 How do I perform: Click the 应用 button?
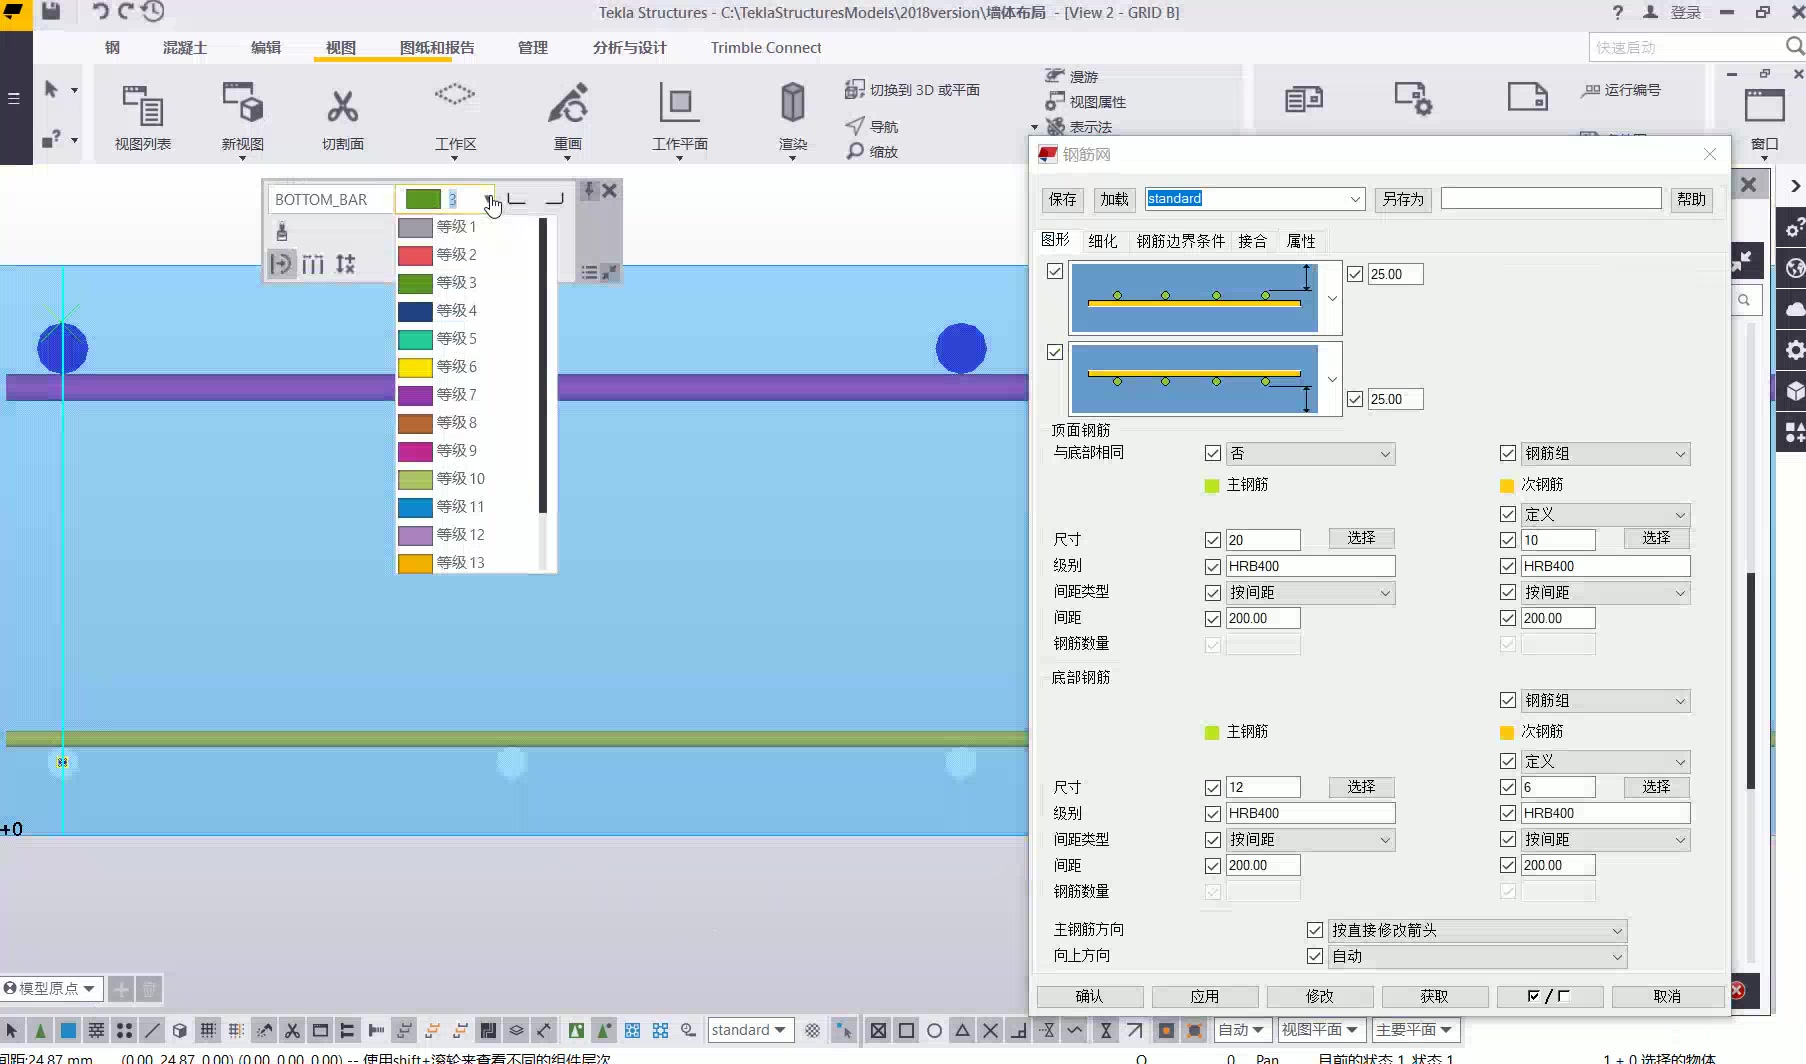(x=1204, y=996)
